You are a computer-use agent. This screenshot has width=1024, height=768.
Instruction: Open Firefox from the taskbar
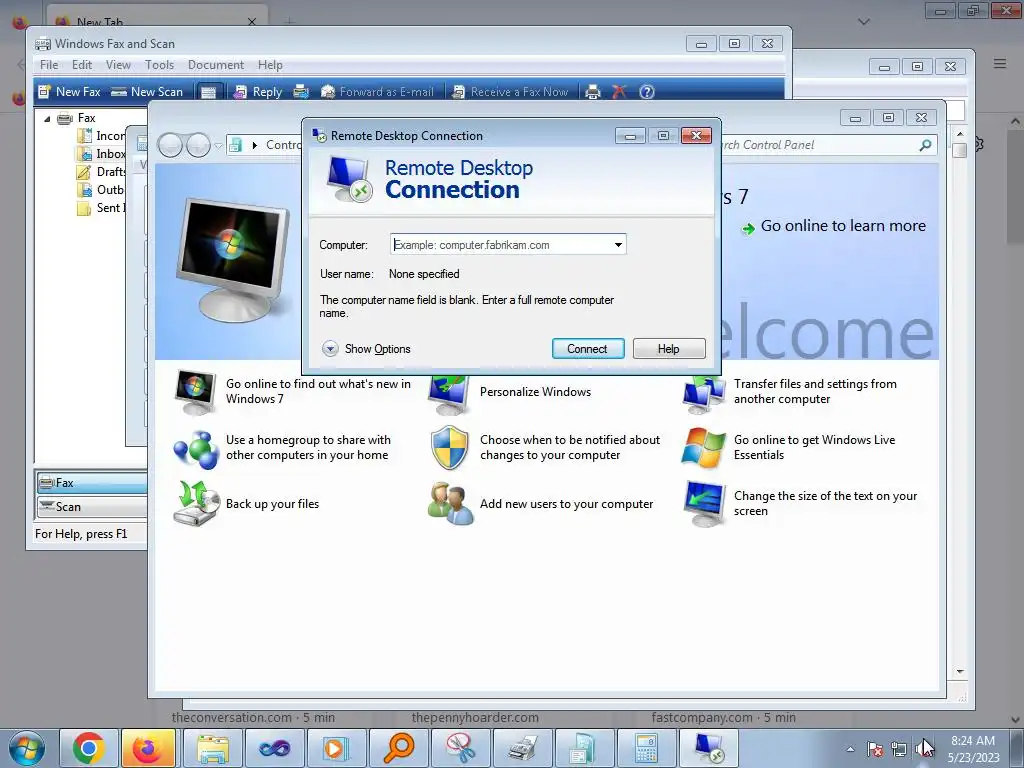148,748
